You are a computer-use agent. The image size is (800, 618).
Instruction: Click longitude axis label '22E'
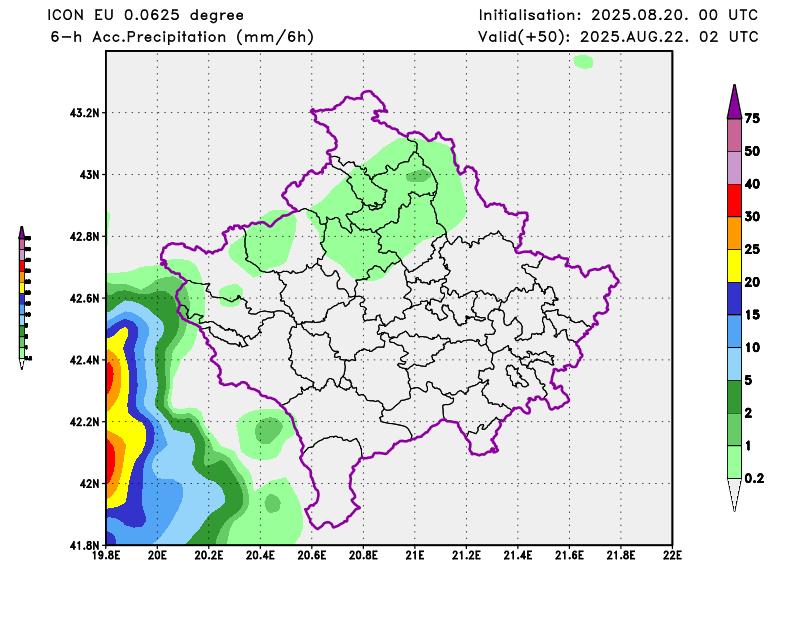coord(672,555)
